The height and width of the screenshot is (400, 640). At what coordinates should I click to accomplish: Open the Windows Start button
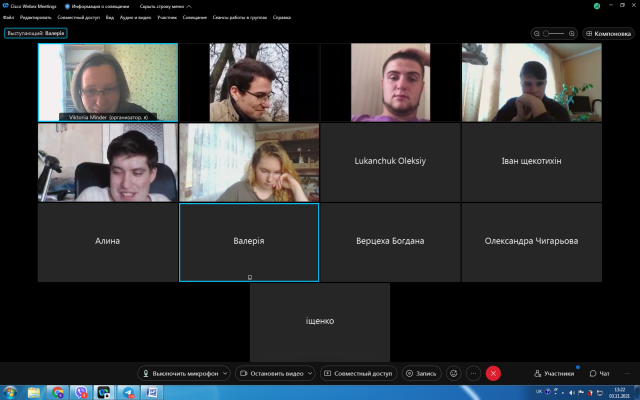10,393
